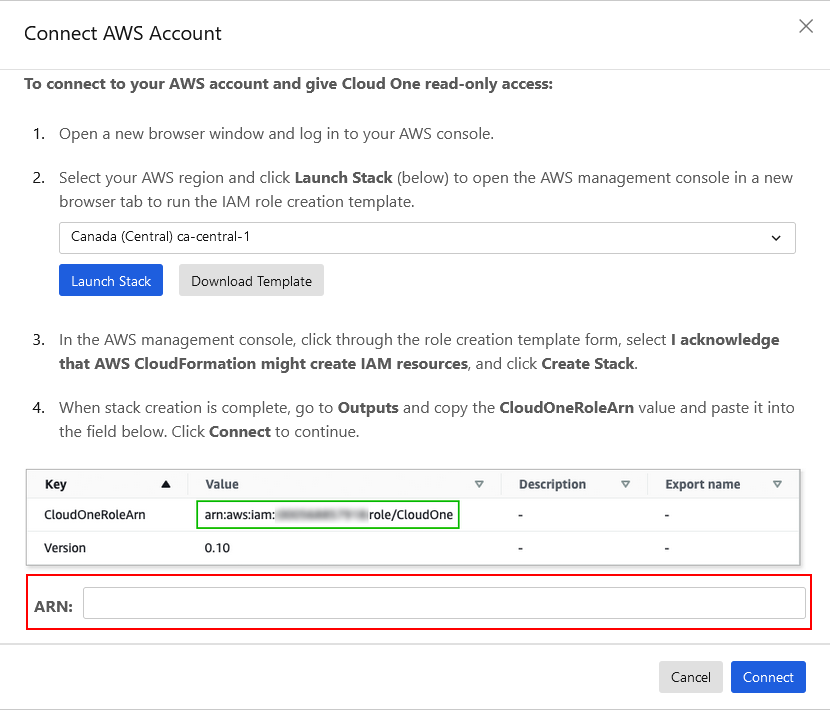Click the Export name column header label
830x710 pixels.
point(702,484)
